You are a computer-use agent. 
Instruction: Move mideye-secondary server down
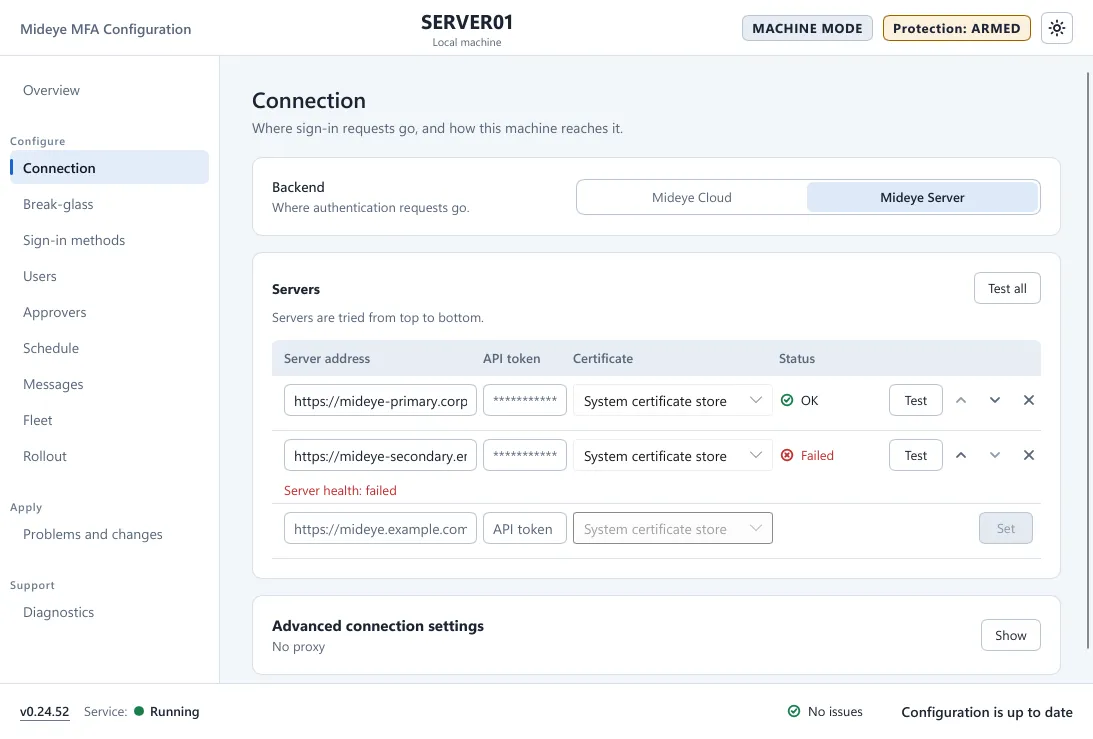[x=995, y=455]
